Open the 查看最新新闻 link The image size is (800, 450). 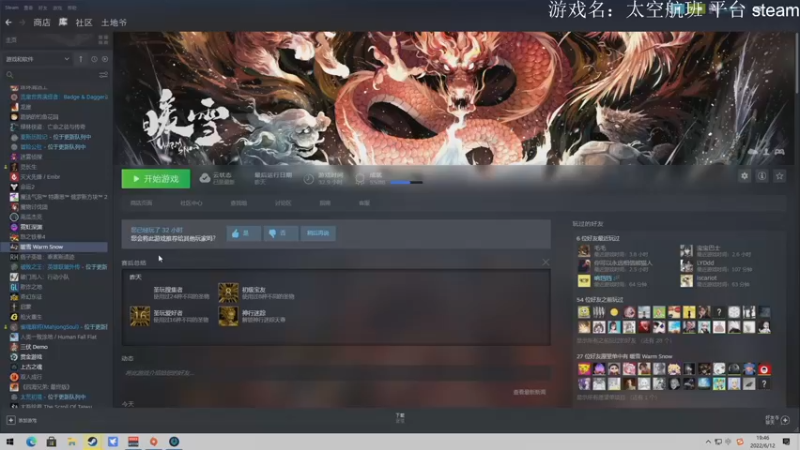pos(529,392)
